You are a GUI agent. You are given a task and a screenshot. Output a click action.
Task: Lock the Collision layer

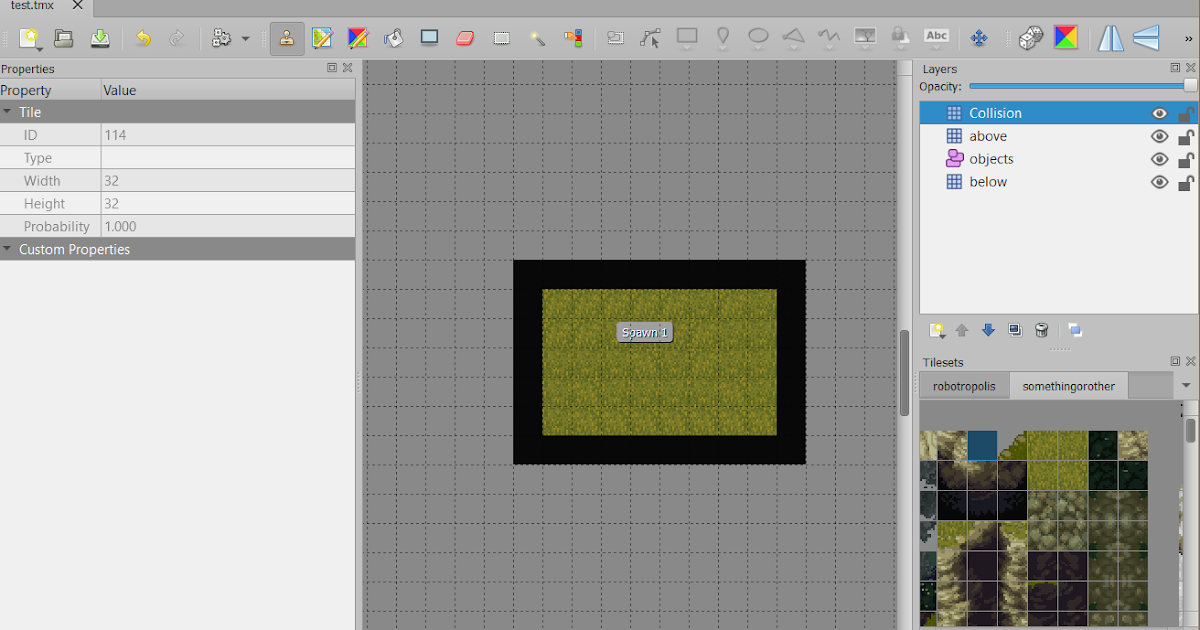coord(1186,113)
